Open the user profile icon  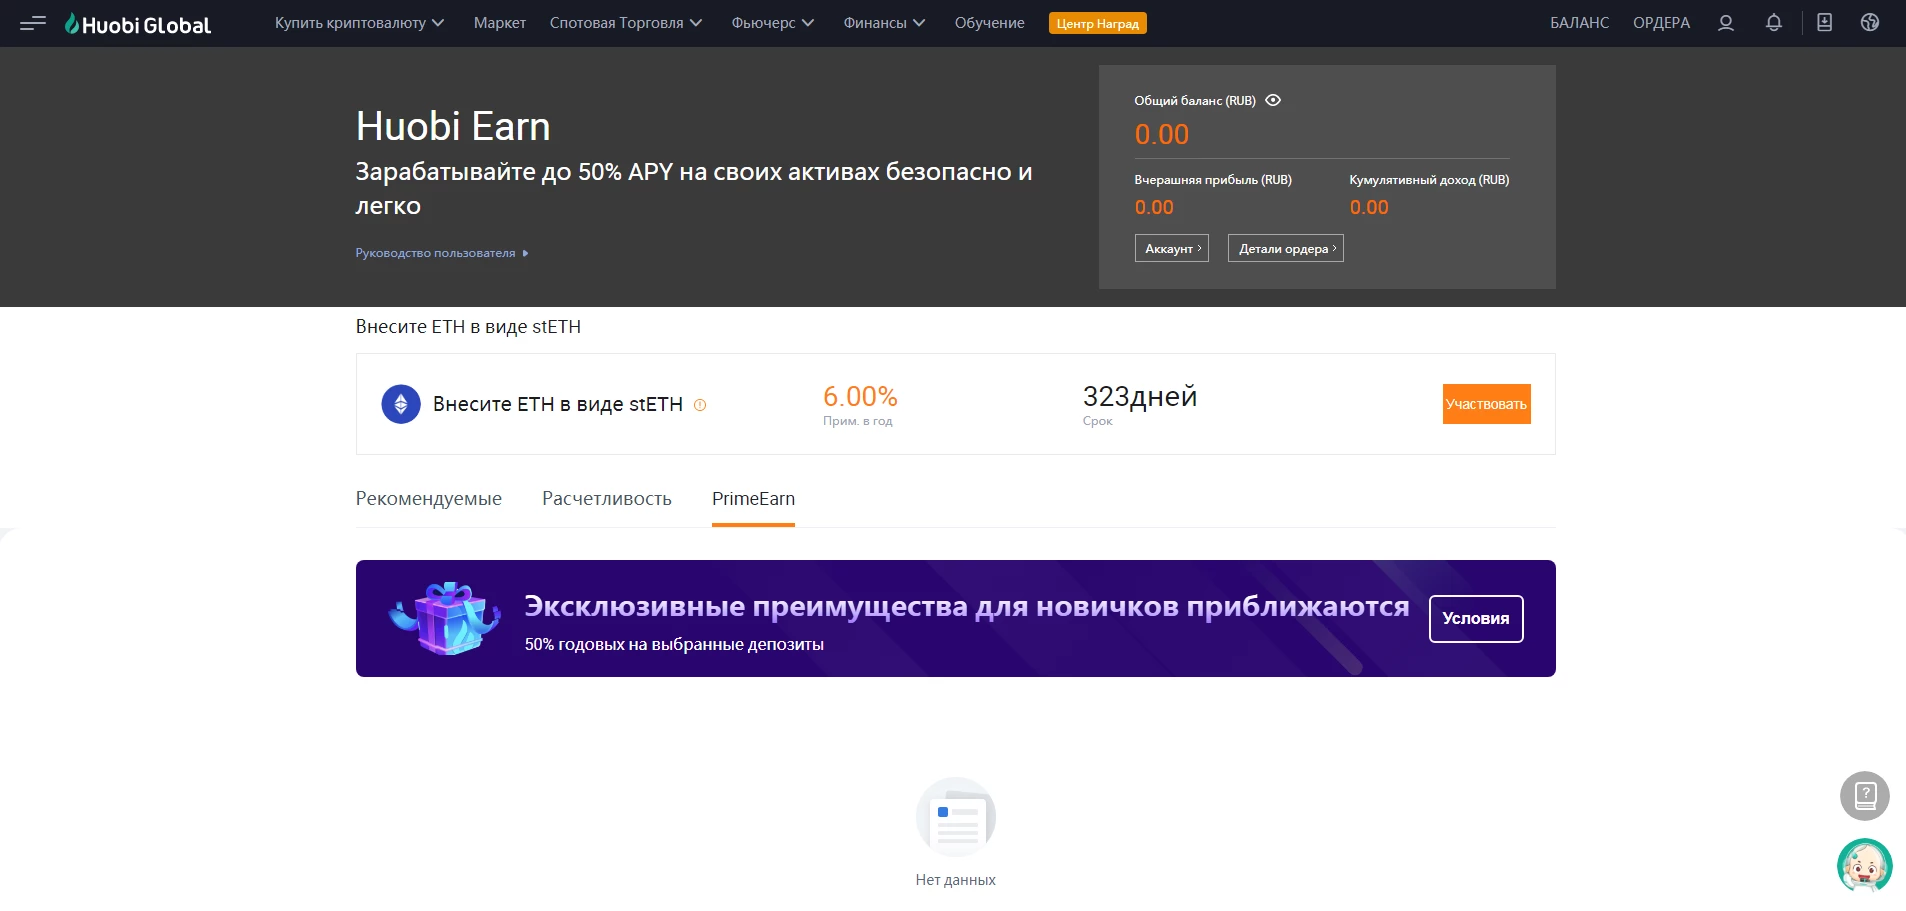1725,23
